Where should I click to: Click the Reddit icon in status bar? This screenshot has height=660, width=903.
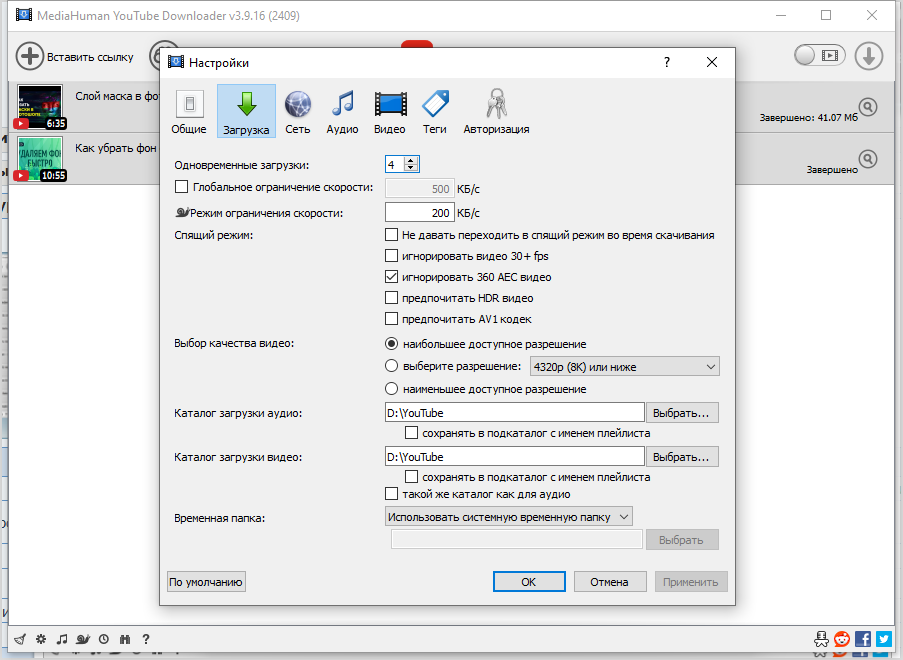coord(842,639)
